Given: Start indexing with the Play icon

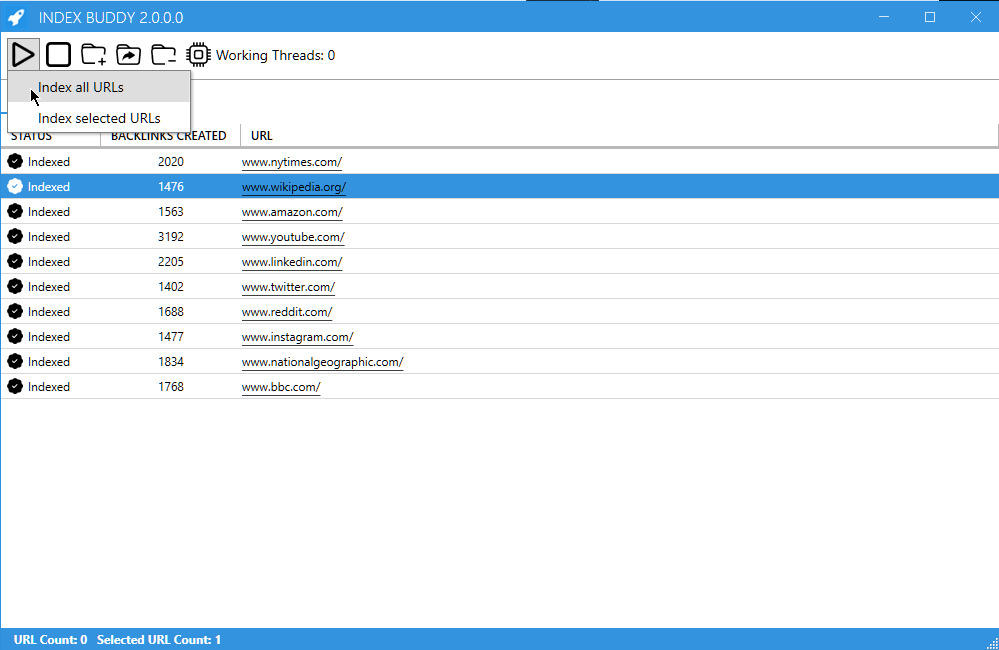Looking at the screenshot, I should [23, 54].
